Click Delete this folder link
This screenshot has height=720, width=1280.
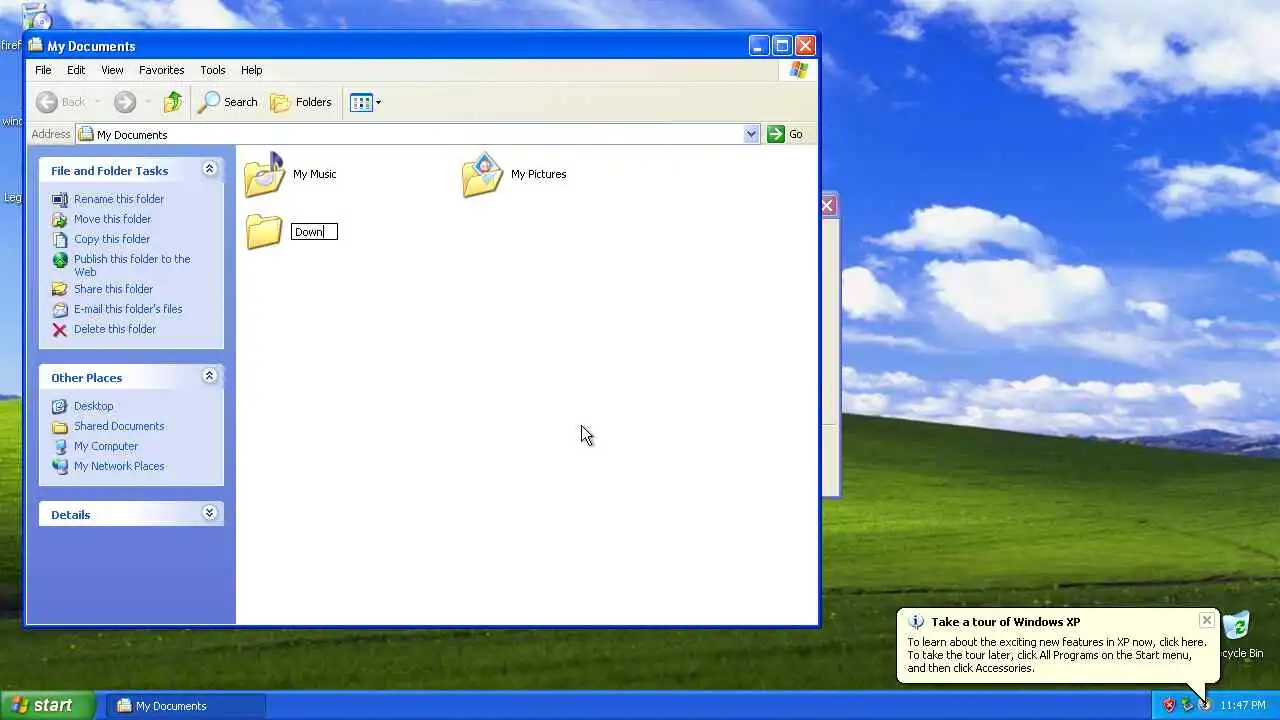pos(115,329)
